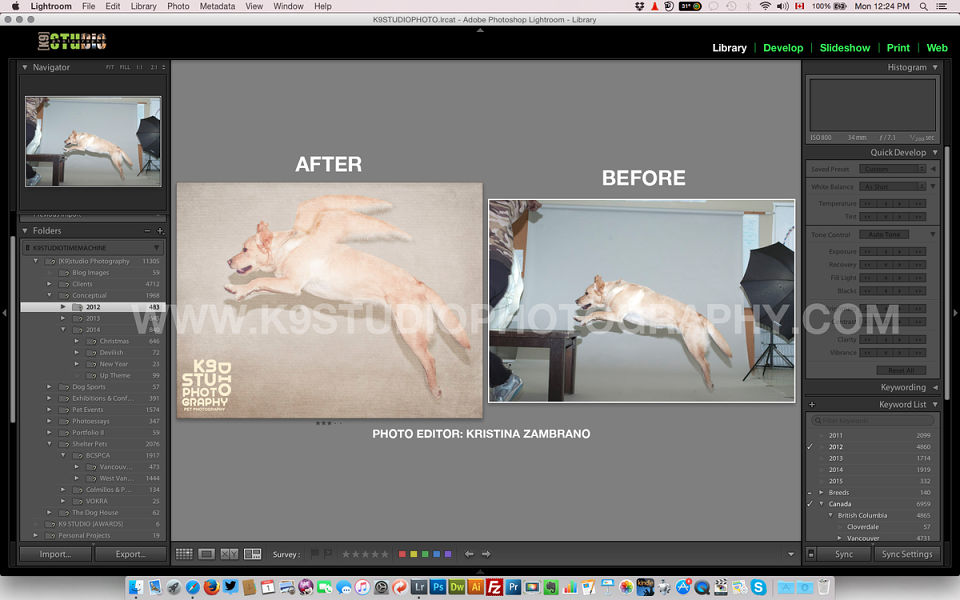Click the Export button
Viewport: 960px width, 600px height.
click(x=130, y=554)
